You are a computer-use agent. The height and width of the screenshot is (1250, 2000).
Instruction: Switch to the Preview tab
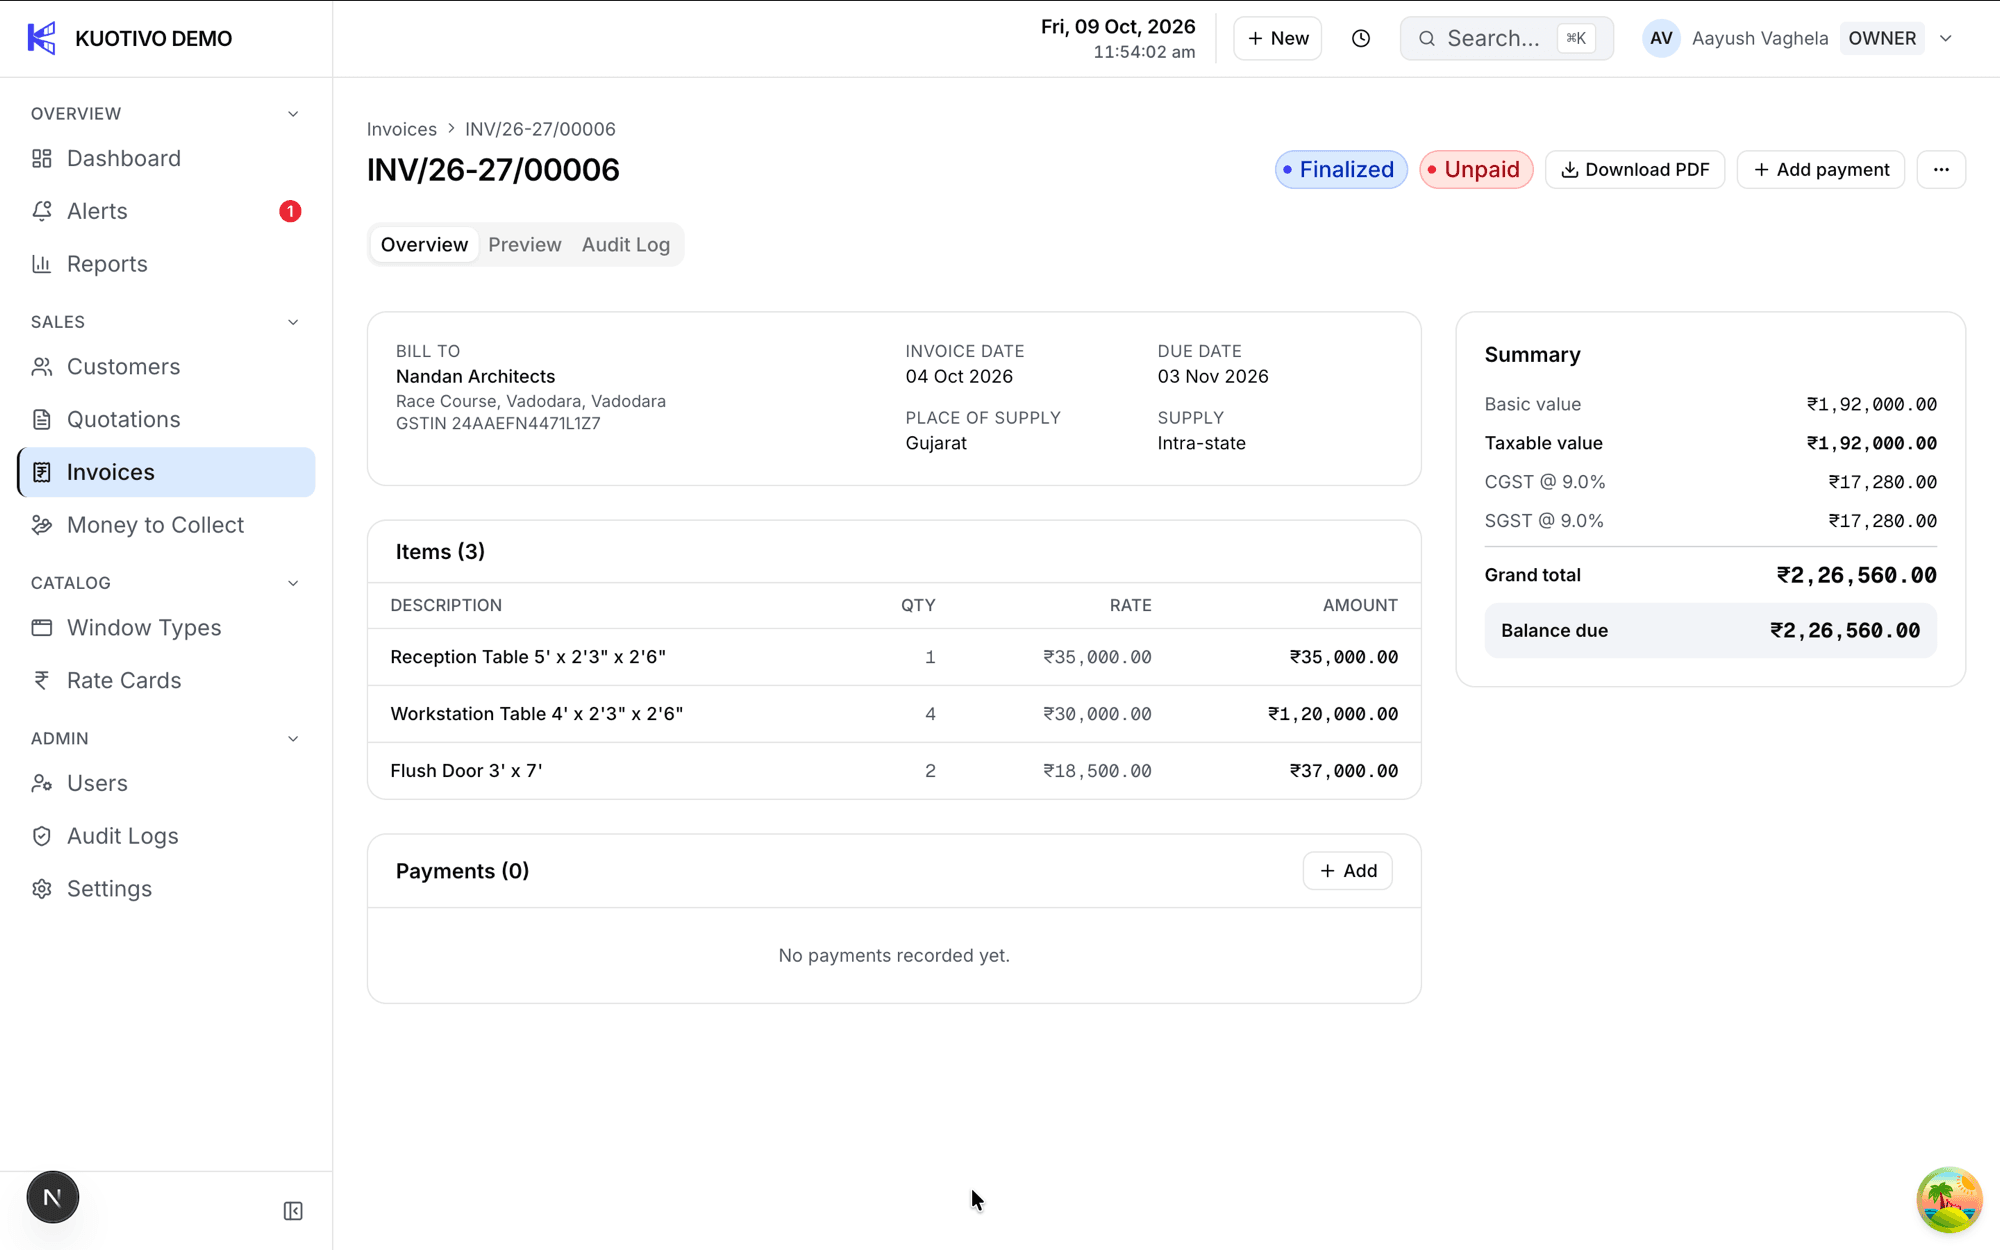(525, 245)
